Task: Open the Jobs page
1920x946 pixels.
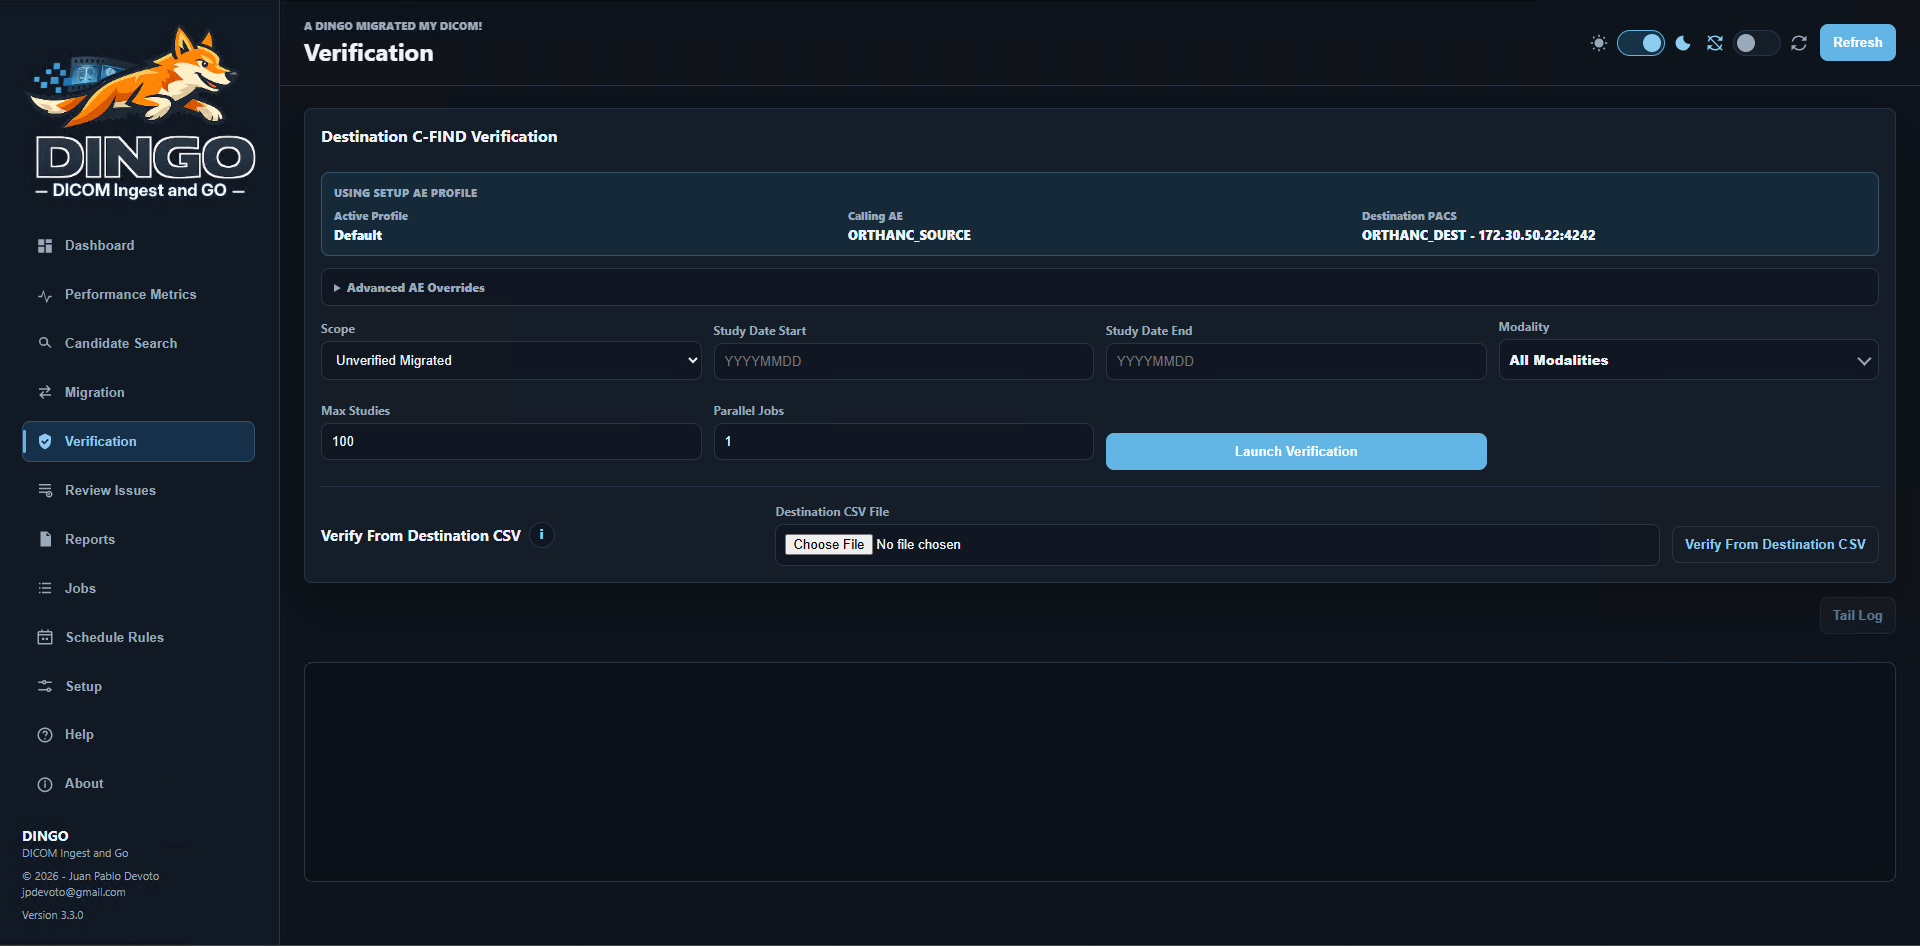Action: pos(139,588)
